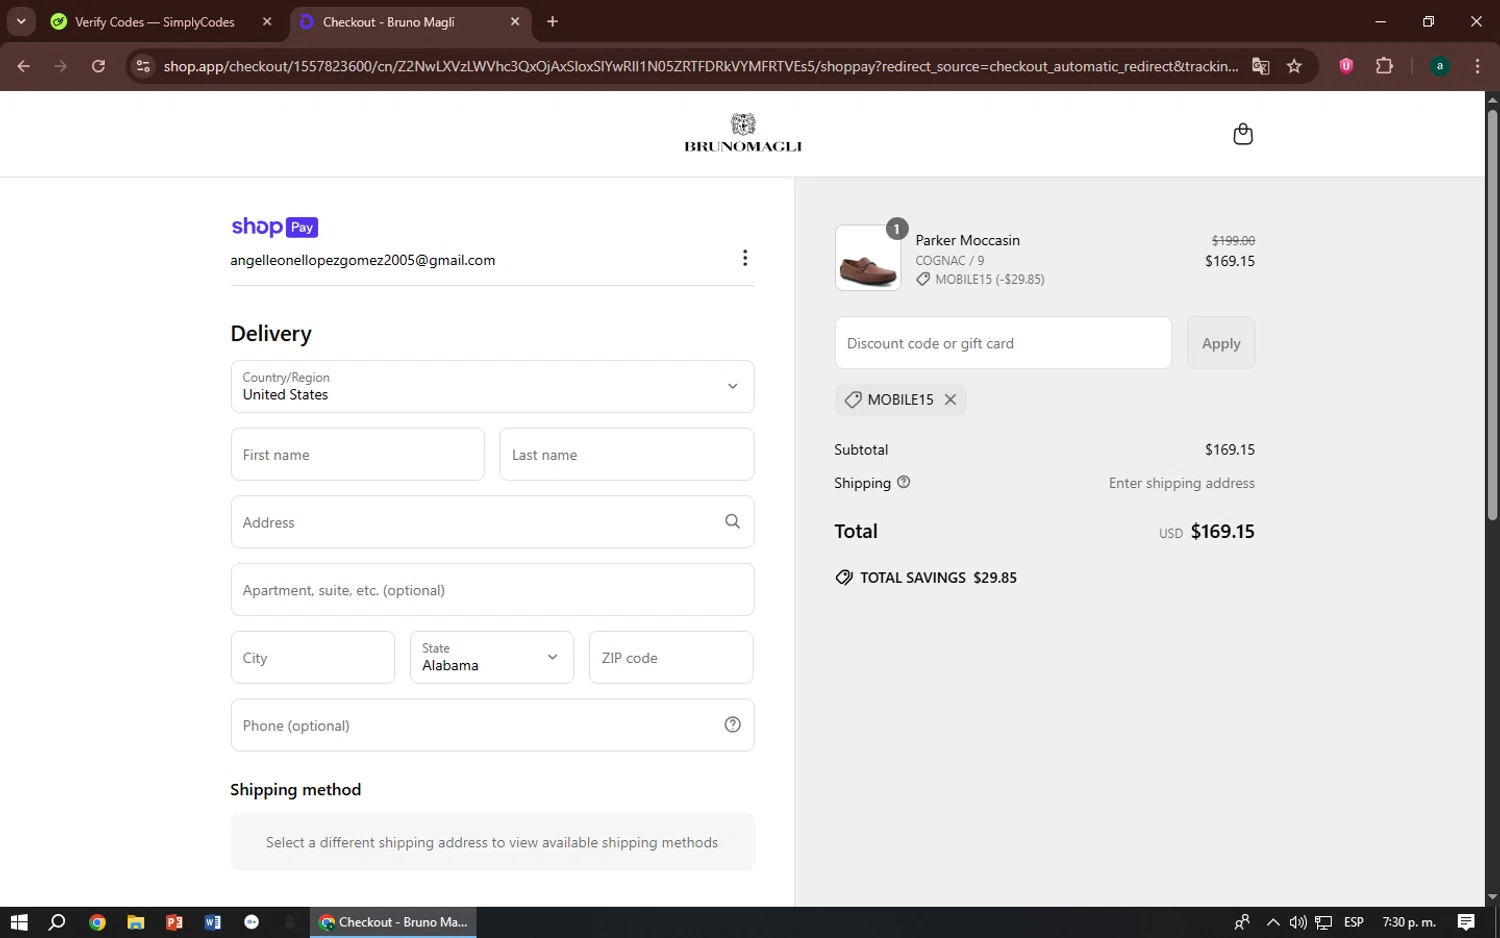Click the Shop Pay logo

coord(274,227)
